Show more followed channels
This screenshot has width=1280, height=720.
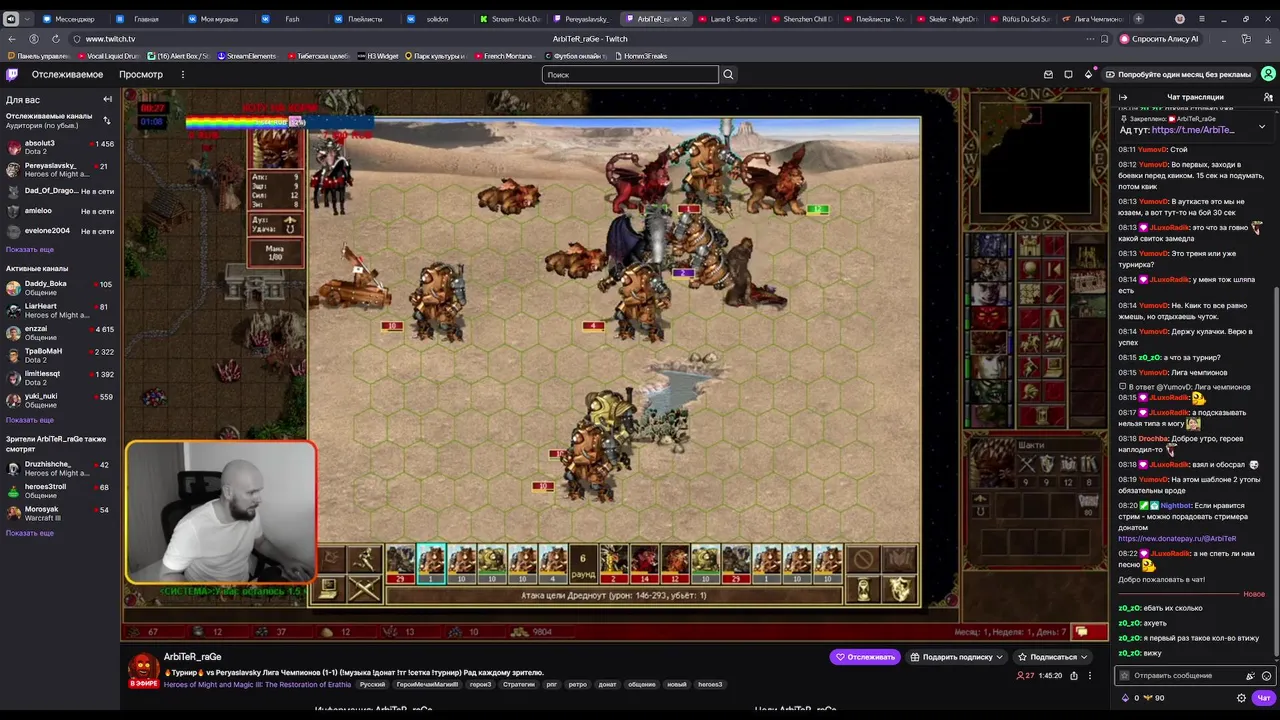[x=30, y=249]
